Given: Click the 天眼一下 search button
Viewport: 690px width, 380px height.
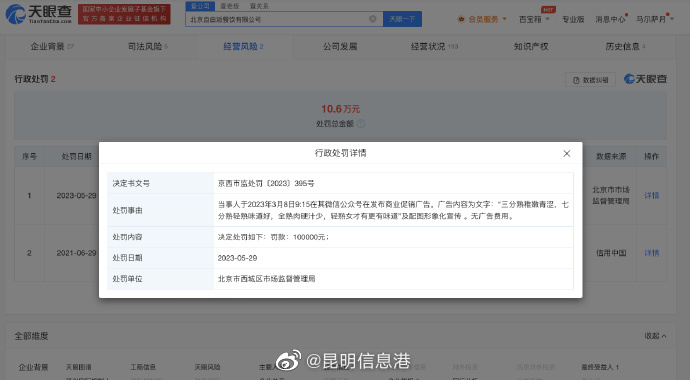Looking at the screenshot, I should coord(402,19).
